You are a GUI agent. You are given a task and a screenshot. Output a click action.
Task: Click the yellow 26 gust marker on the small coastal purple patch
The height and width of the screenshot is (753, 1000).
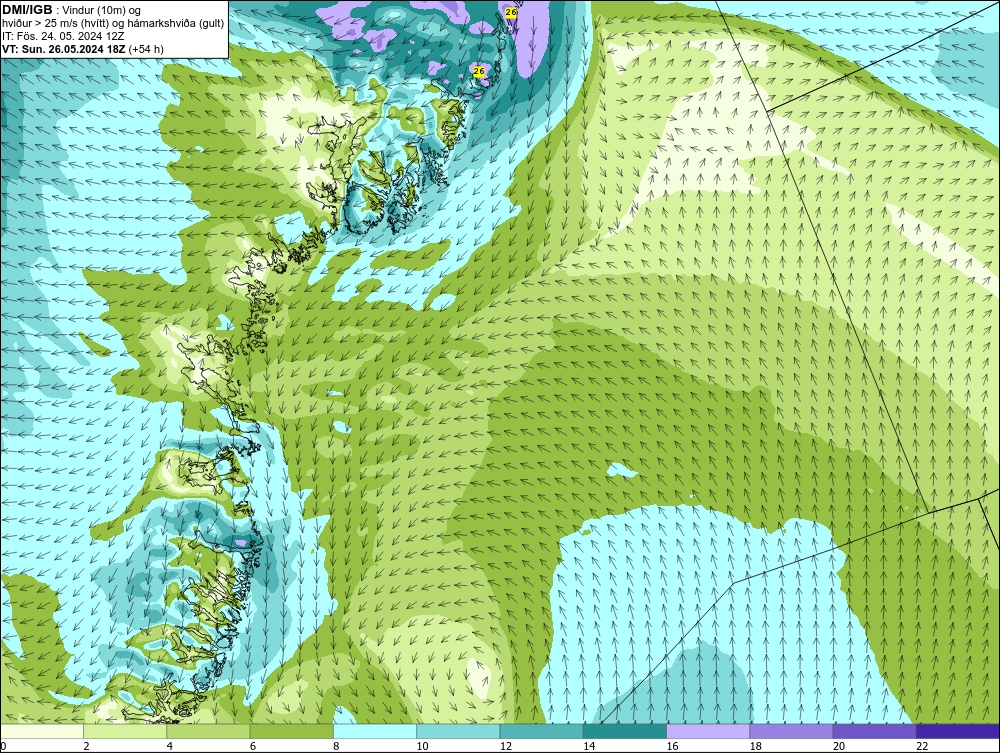(x=480, y=71)
